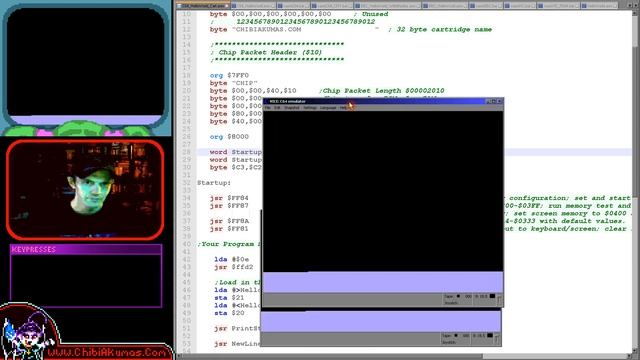
Task: Click the 'Startup:' label line
Action: [x=214, y=183]
